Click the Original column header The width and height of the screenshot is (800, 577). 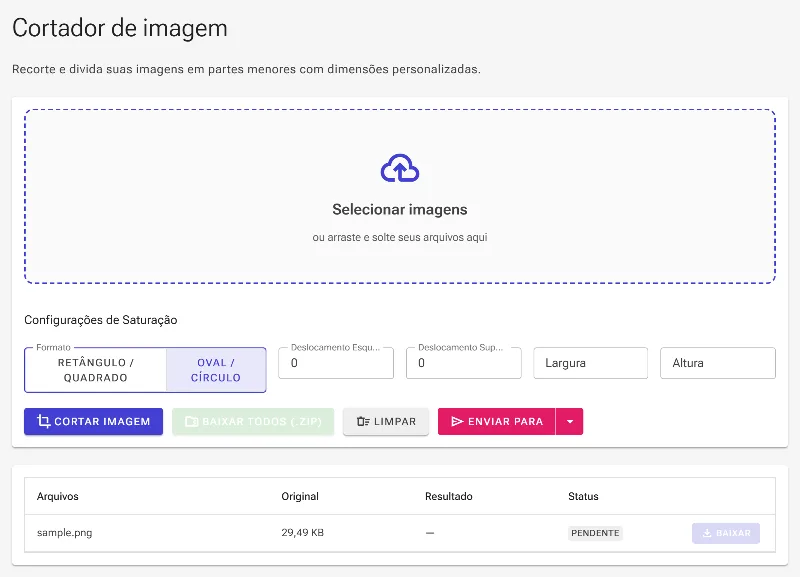300,496
